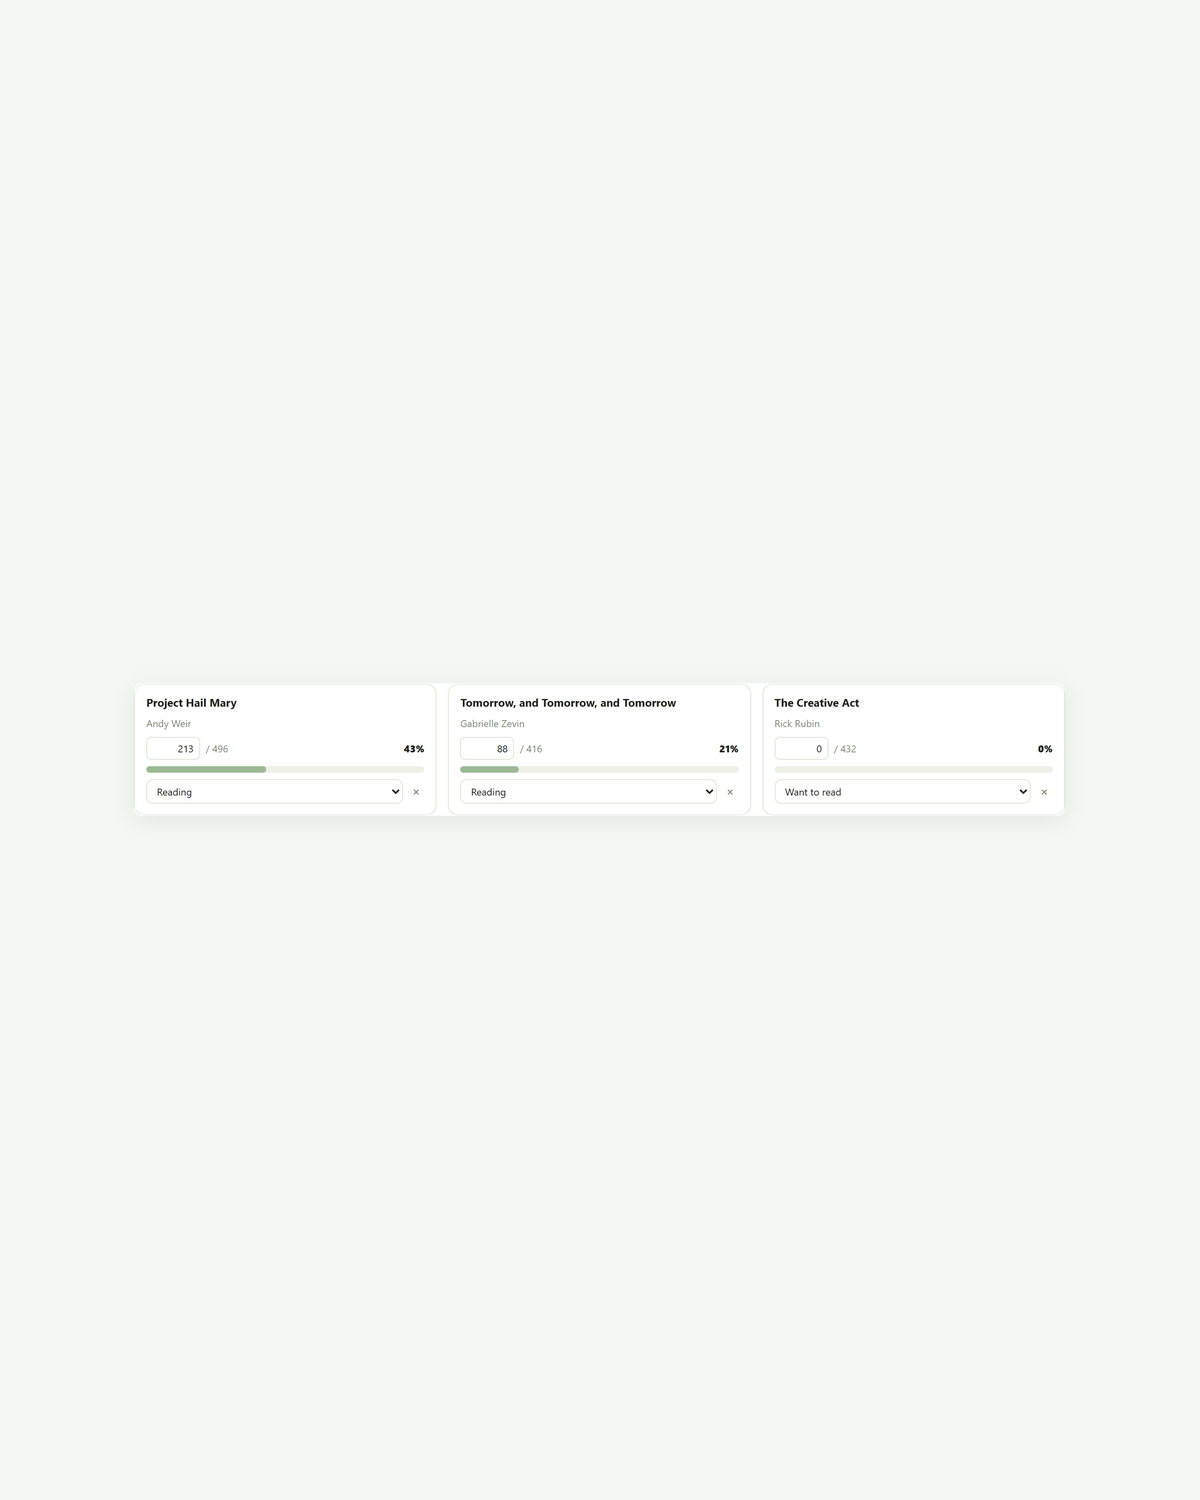The width and height of the screenshot is (1200, 1500).
Task: Click the pages-read field showing 213
Action: coord(173,749)
